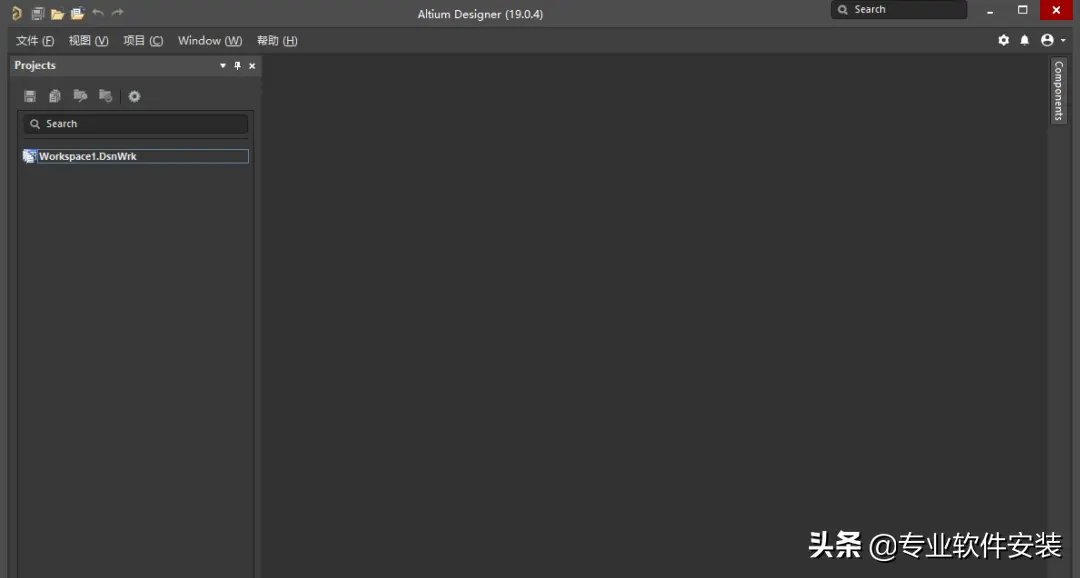Screen dimensions: 1080x578
Task: Open preferences via the top-right gear icon
Action: click(1004, 41)
